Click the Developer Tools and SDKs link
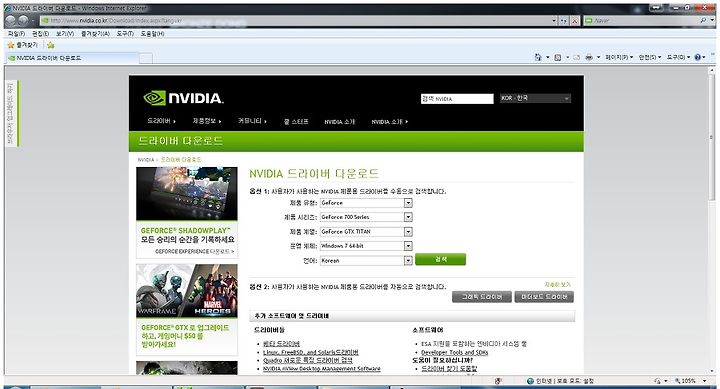720x389 pixels. point(454,353)
